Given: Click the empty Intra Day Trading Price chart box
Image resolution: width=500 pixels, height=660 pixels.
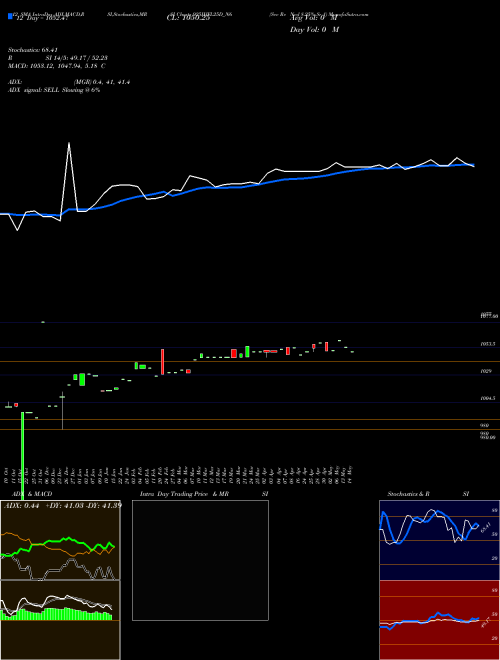Looking at the screenshot, I should (x=200, y=560).
